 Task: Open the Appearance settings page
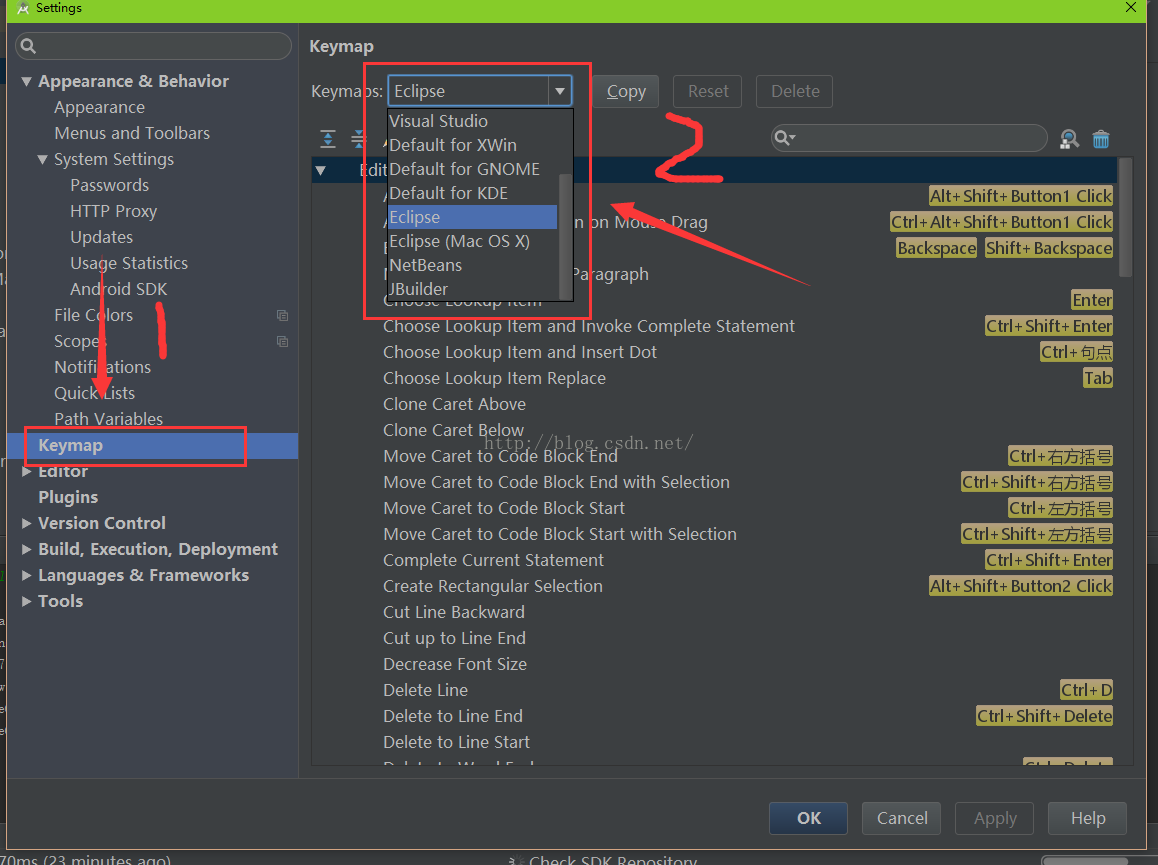click(100, 107)
